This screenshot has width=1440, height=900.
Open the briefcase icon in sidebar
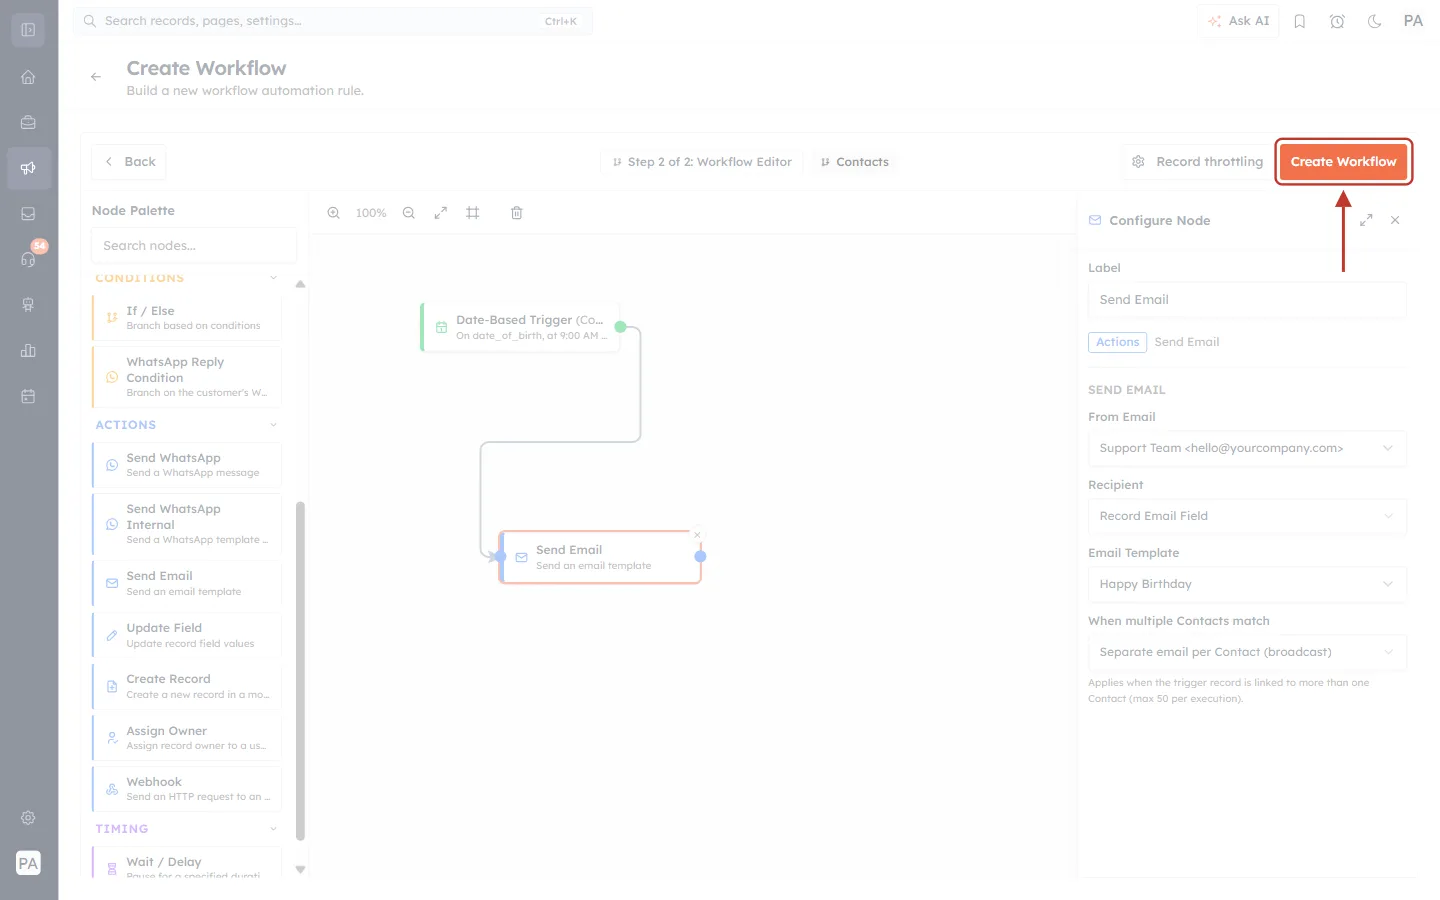pyautogui.click(x=28, y=123)
